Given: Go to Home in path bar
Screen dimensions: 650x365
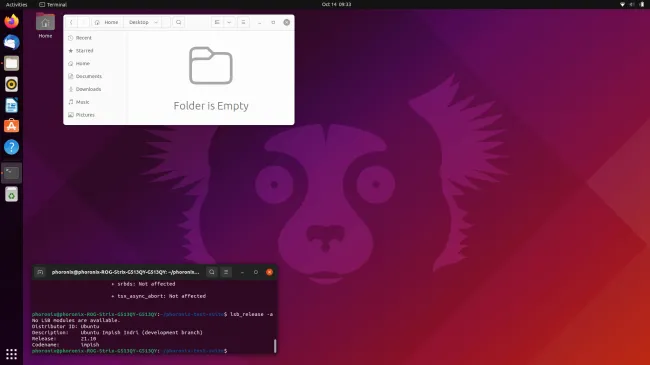Looking at the screenshot, I should pos(107,22).
